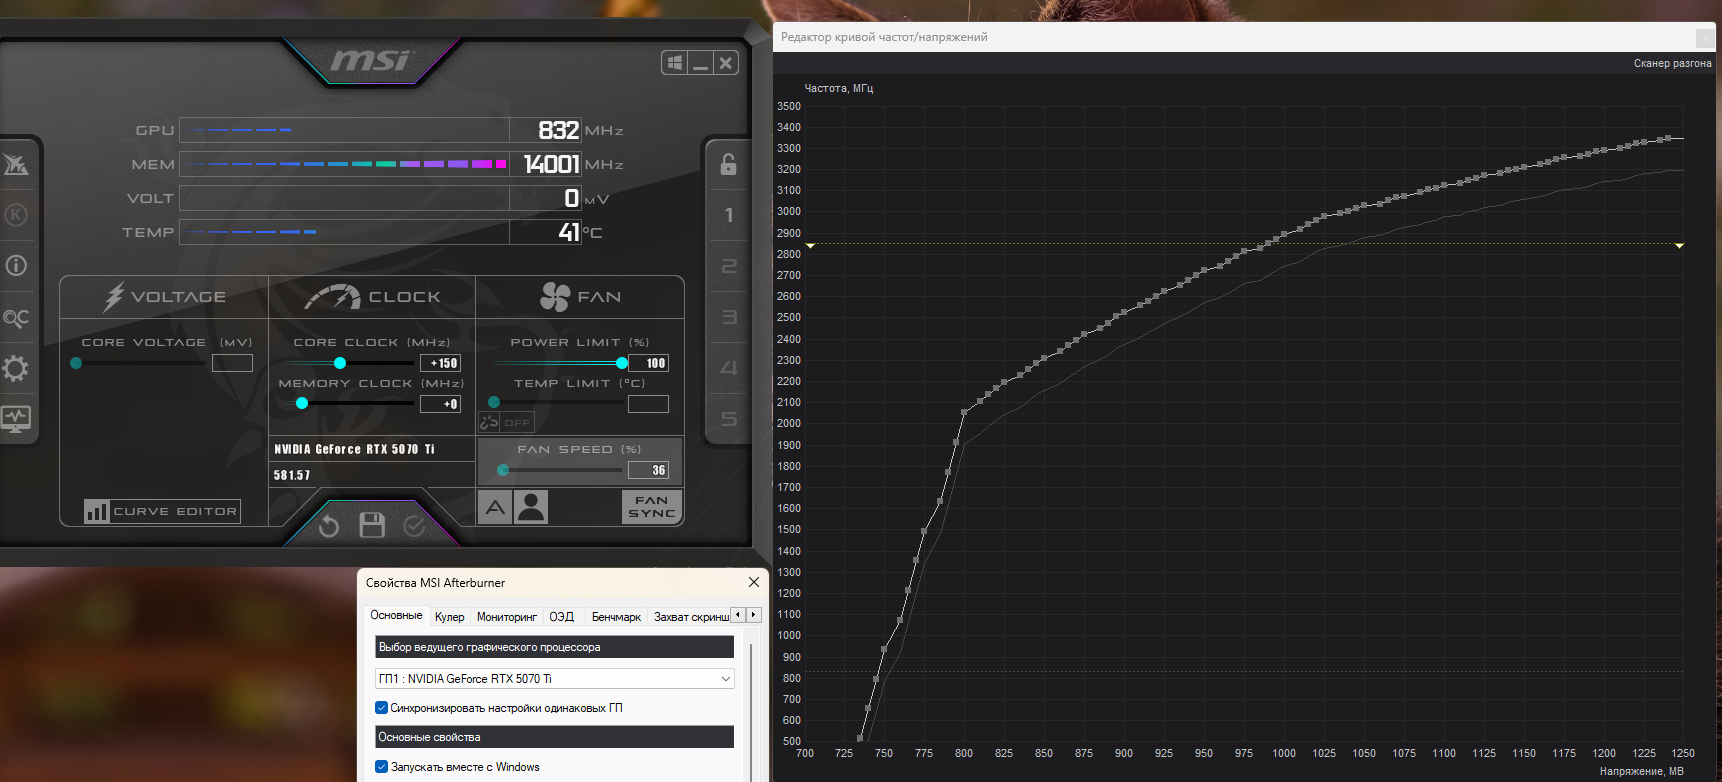Click driver version 581.57 text
The width and height of the screenshot is (1722, 782).
pyautogui.click(x=292, y=476)
